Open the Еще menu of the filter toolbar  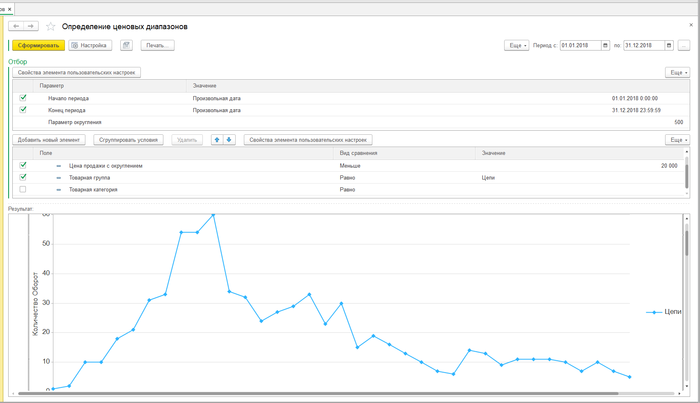click(677, 140)
